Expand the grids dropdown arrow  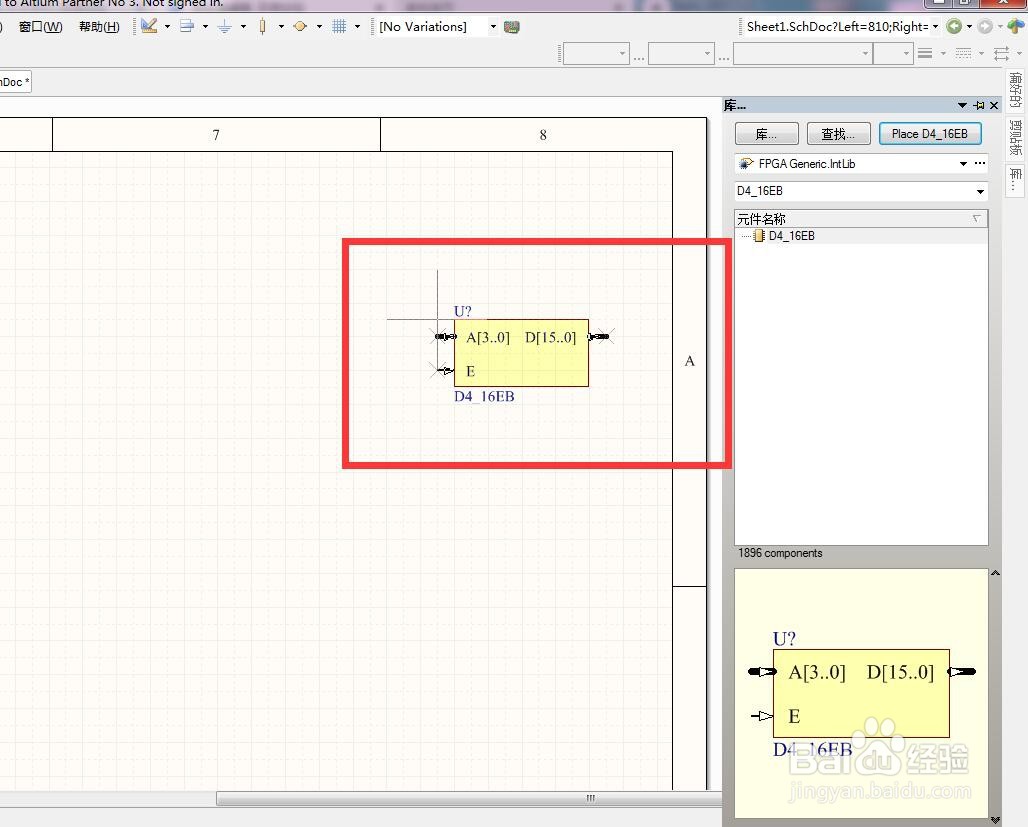click(x=357, y=27)
